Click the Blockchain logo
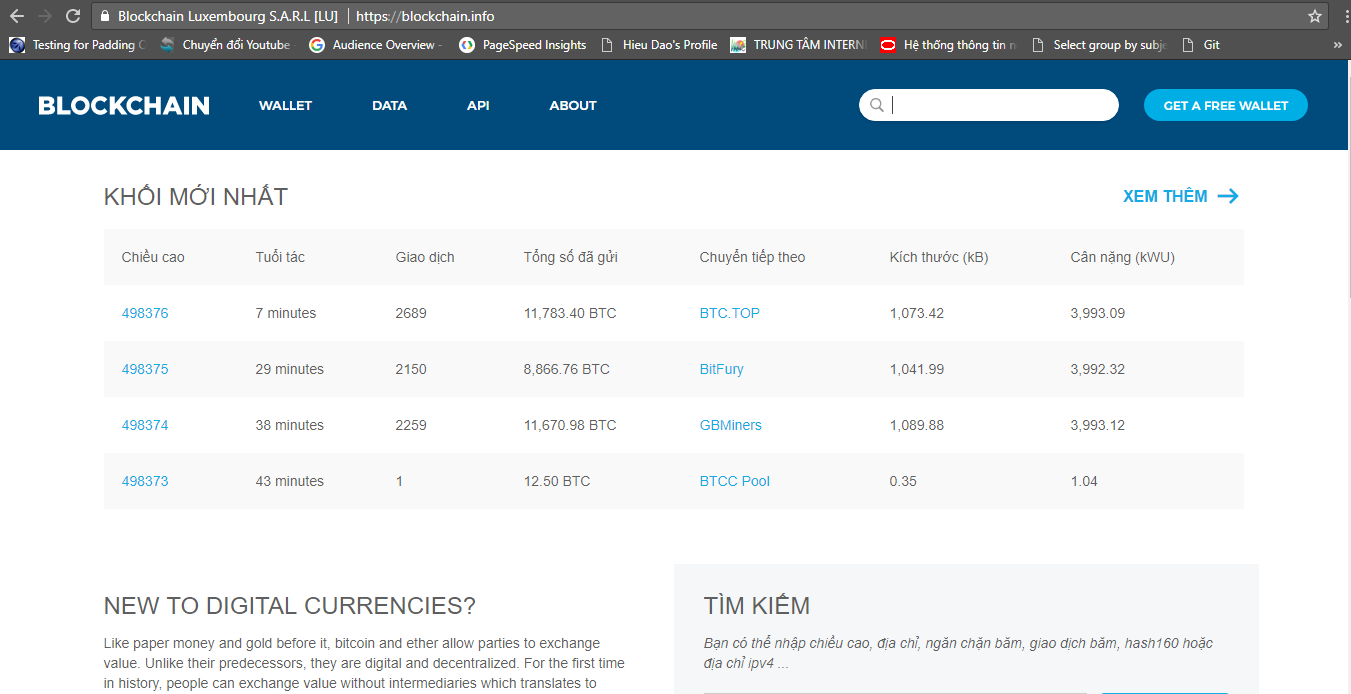Viewport: 1351px width, 694px height. pos(124,105)
